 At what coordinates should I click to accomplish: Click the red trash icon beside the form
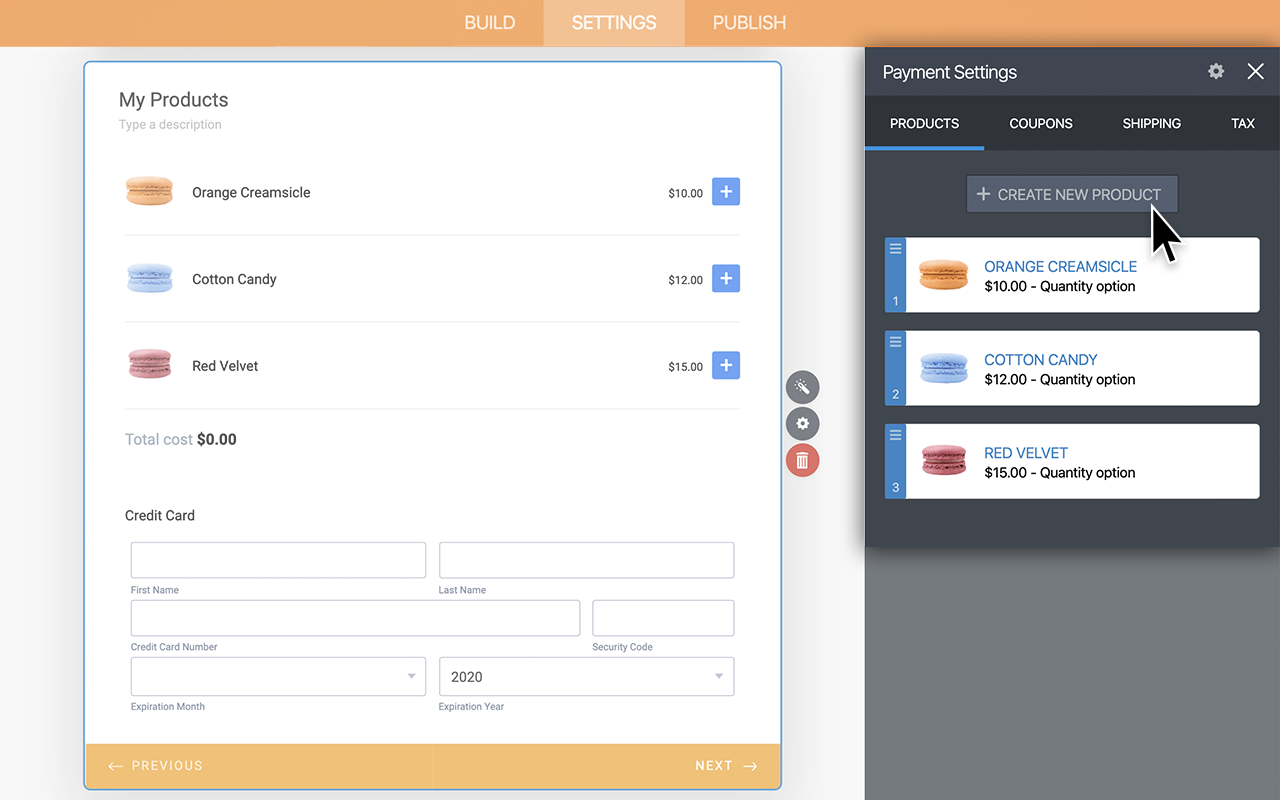(x=802, y=460)
